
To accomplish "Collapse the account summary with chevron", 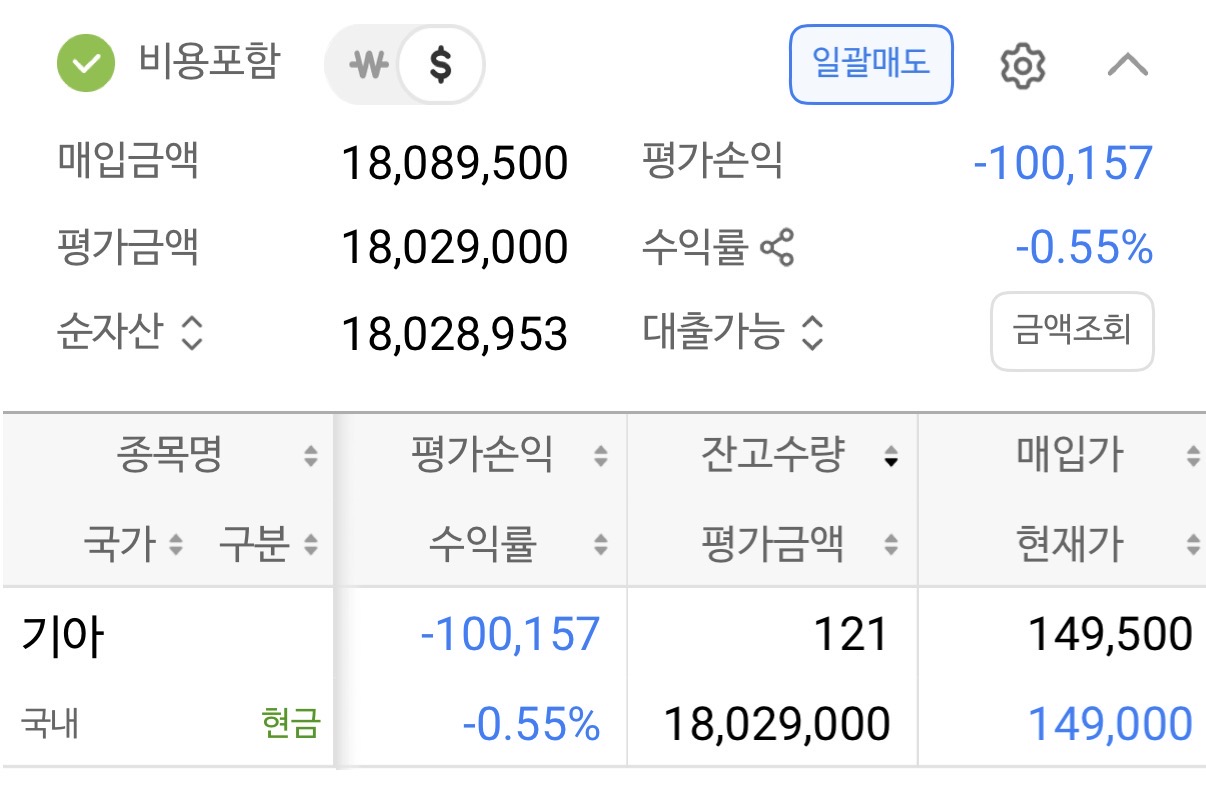I will pyautogui.click(x=1128, y=66).
